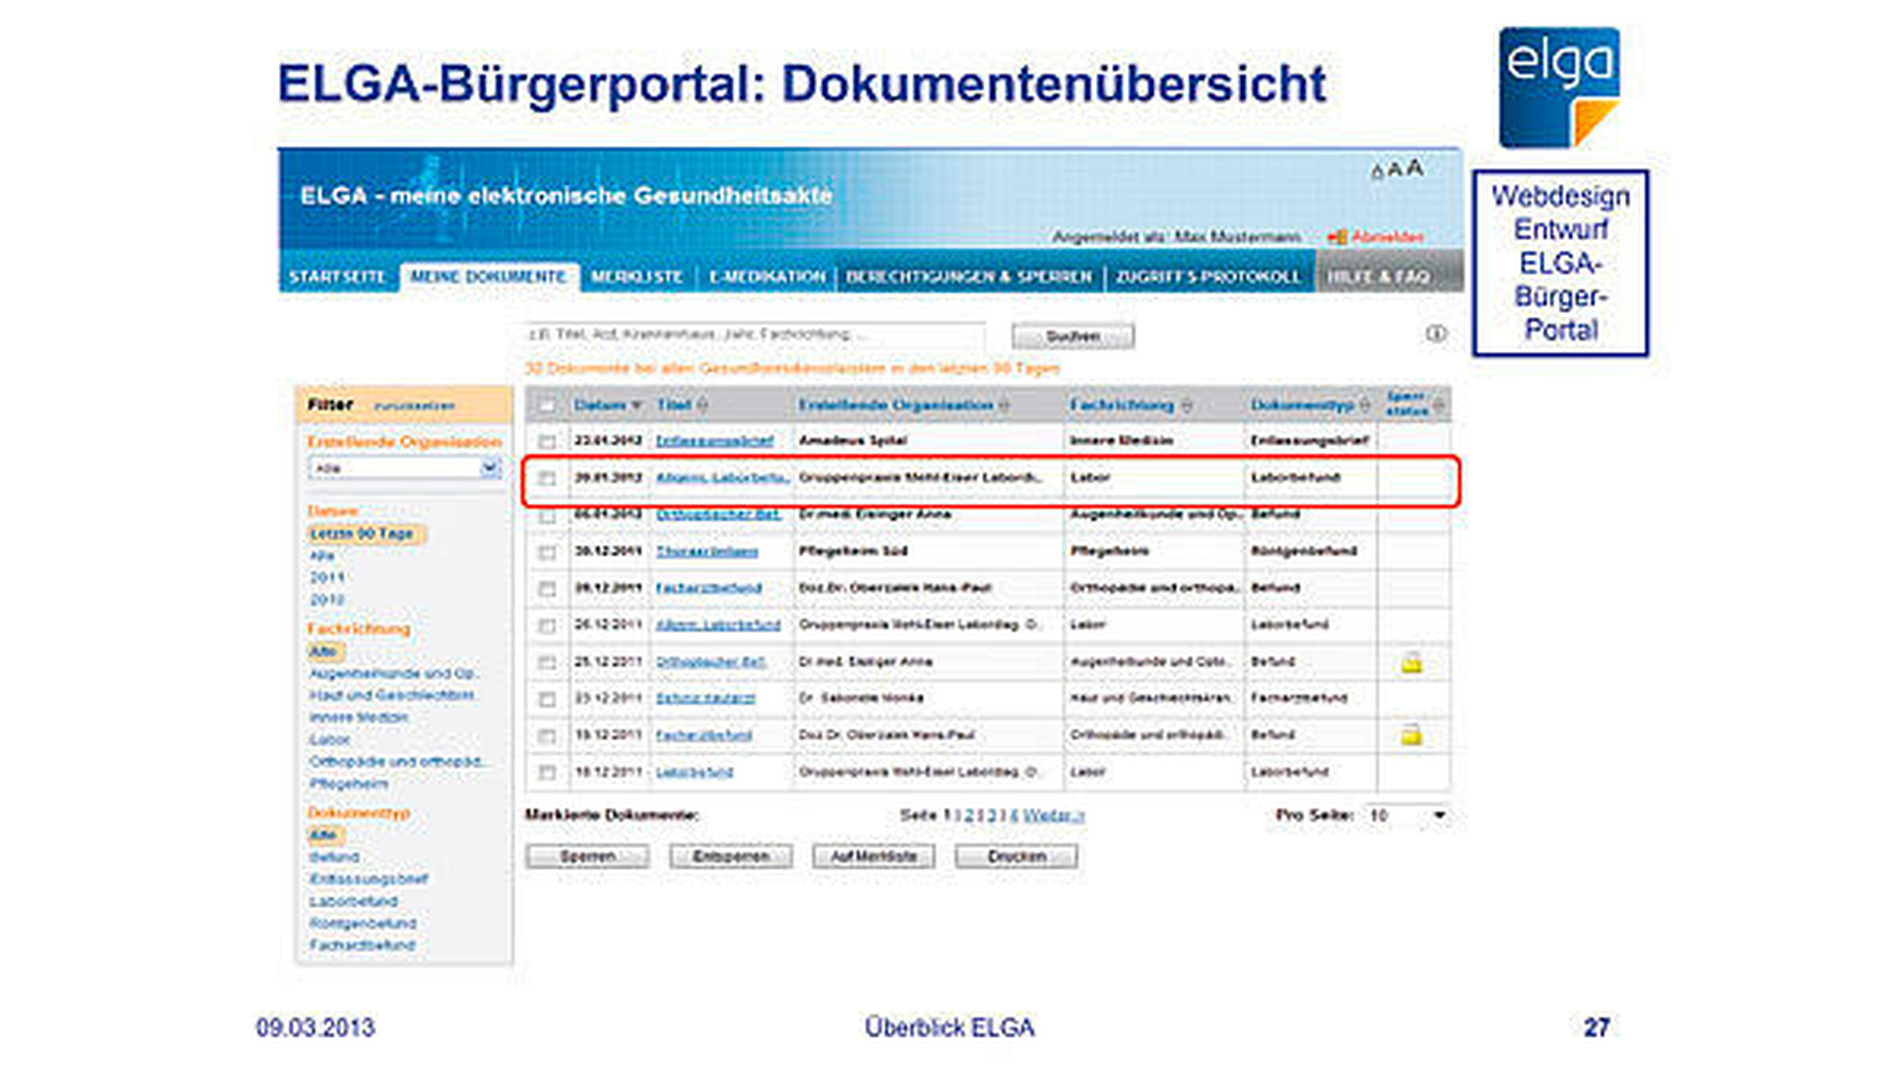The image size is (1900, 1070).
Task: Filter Dokumenttyp by Facharztbefund
Action: pyautogui.click(x=362, y=945)
